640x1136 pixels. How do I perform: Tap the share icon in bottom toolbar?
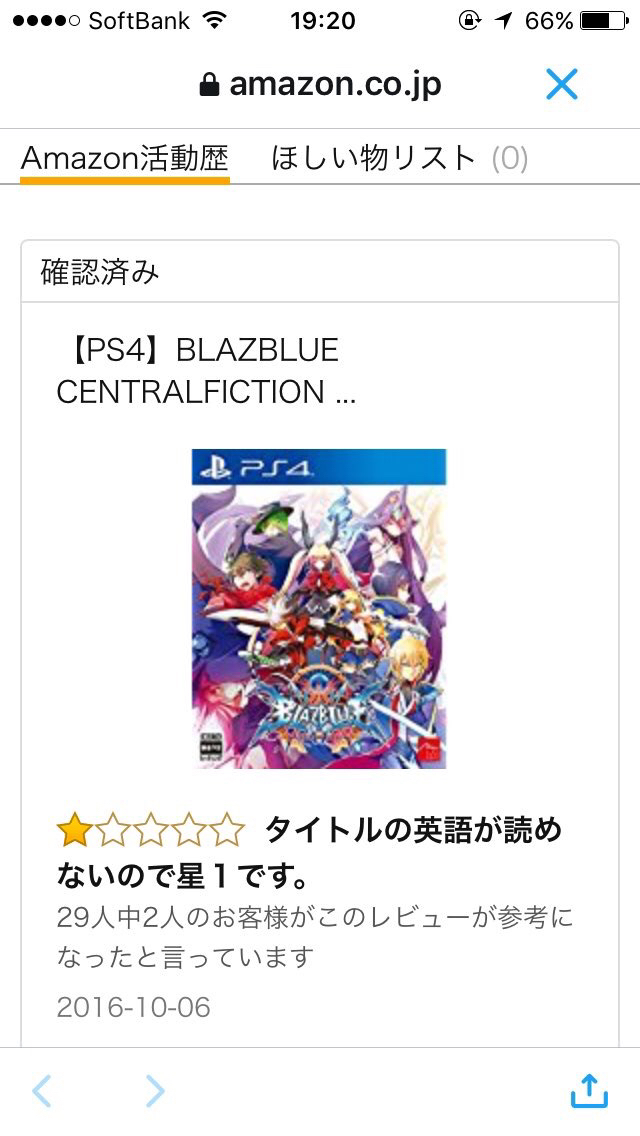click(x=589, y=1090)
